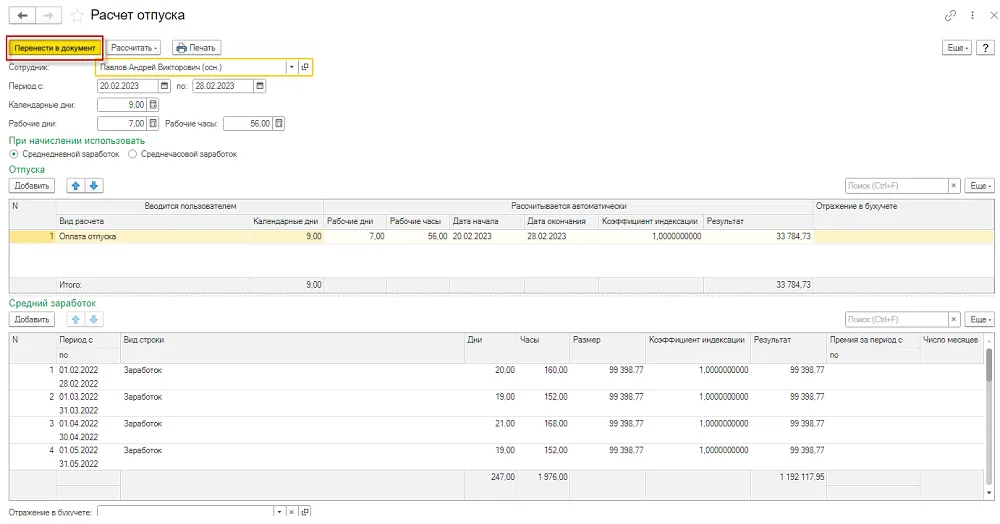
Task: Go forward with the right arrow button
Action: coord(48,15)
